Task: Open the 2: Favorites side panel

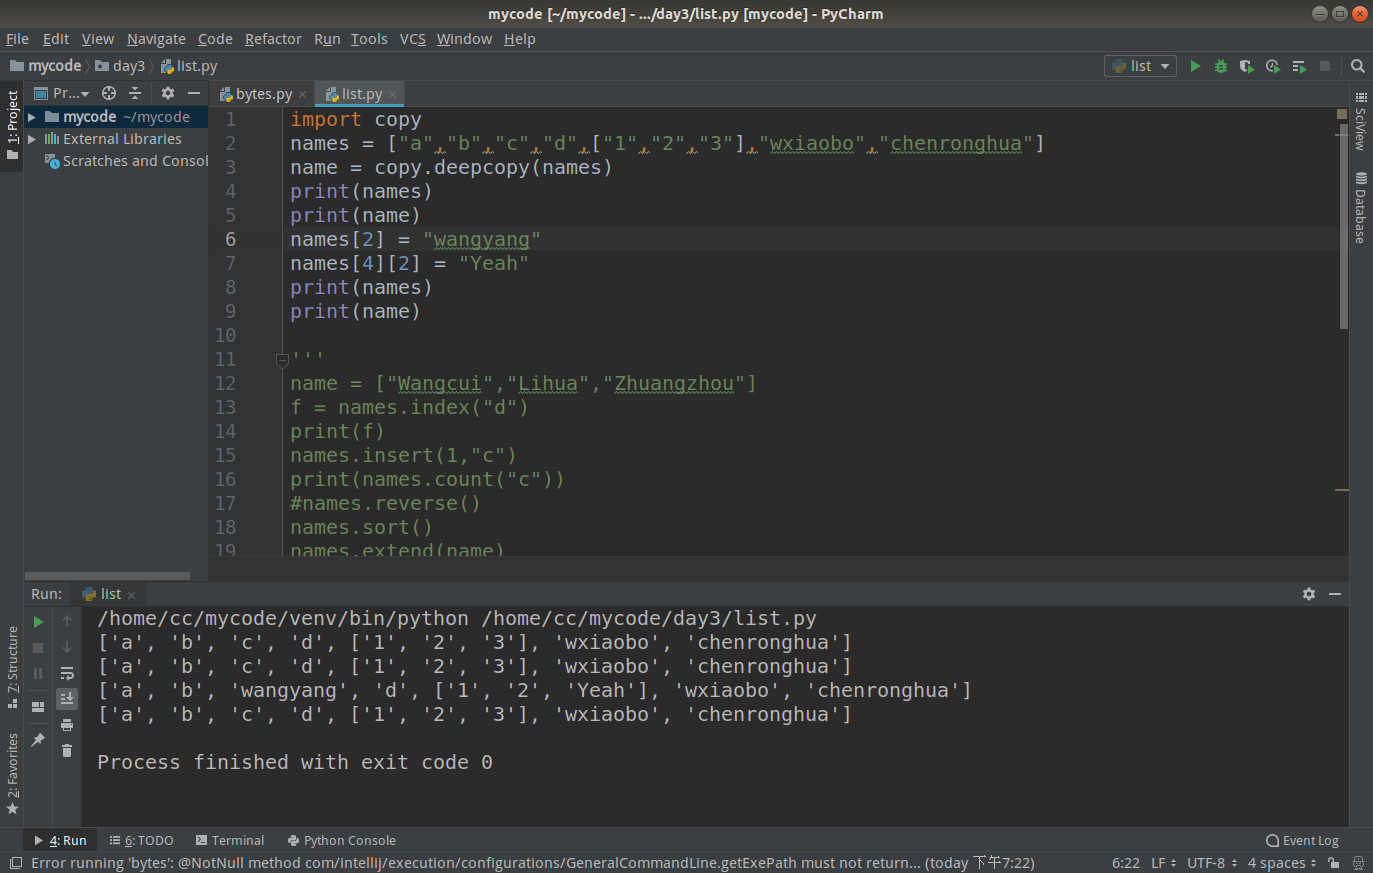Action: click(x=12, y=773)
